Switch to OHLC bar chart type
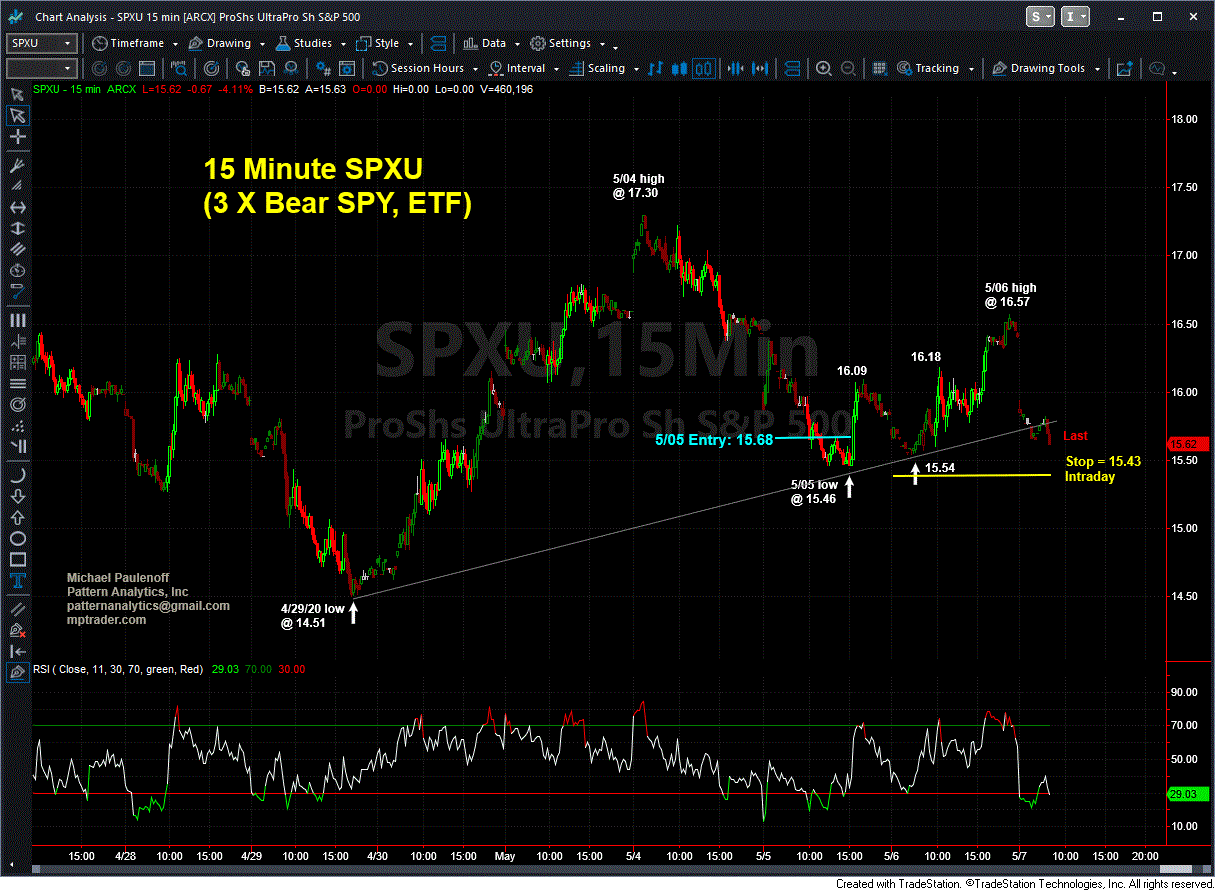Screen dimensions: 1215x890 [x=656, y=69]
